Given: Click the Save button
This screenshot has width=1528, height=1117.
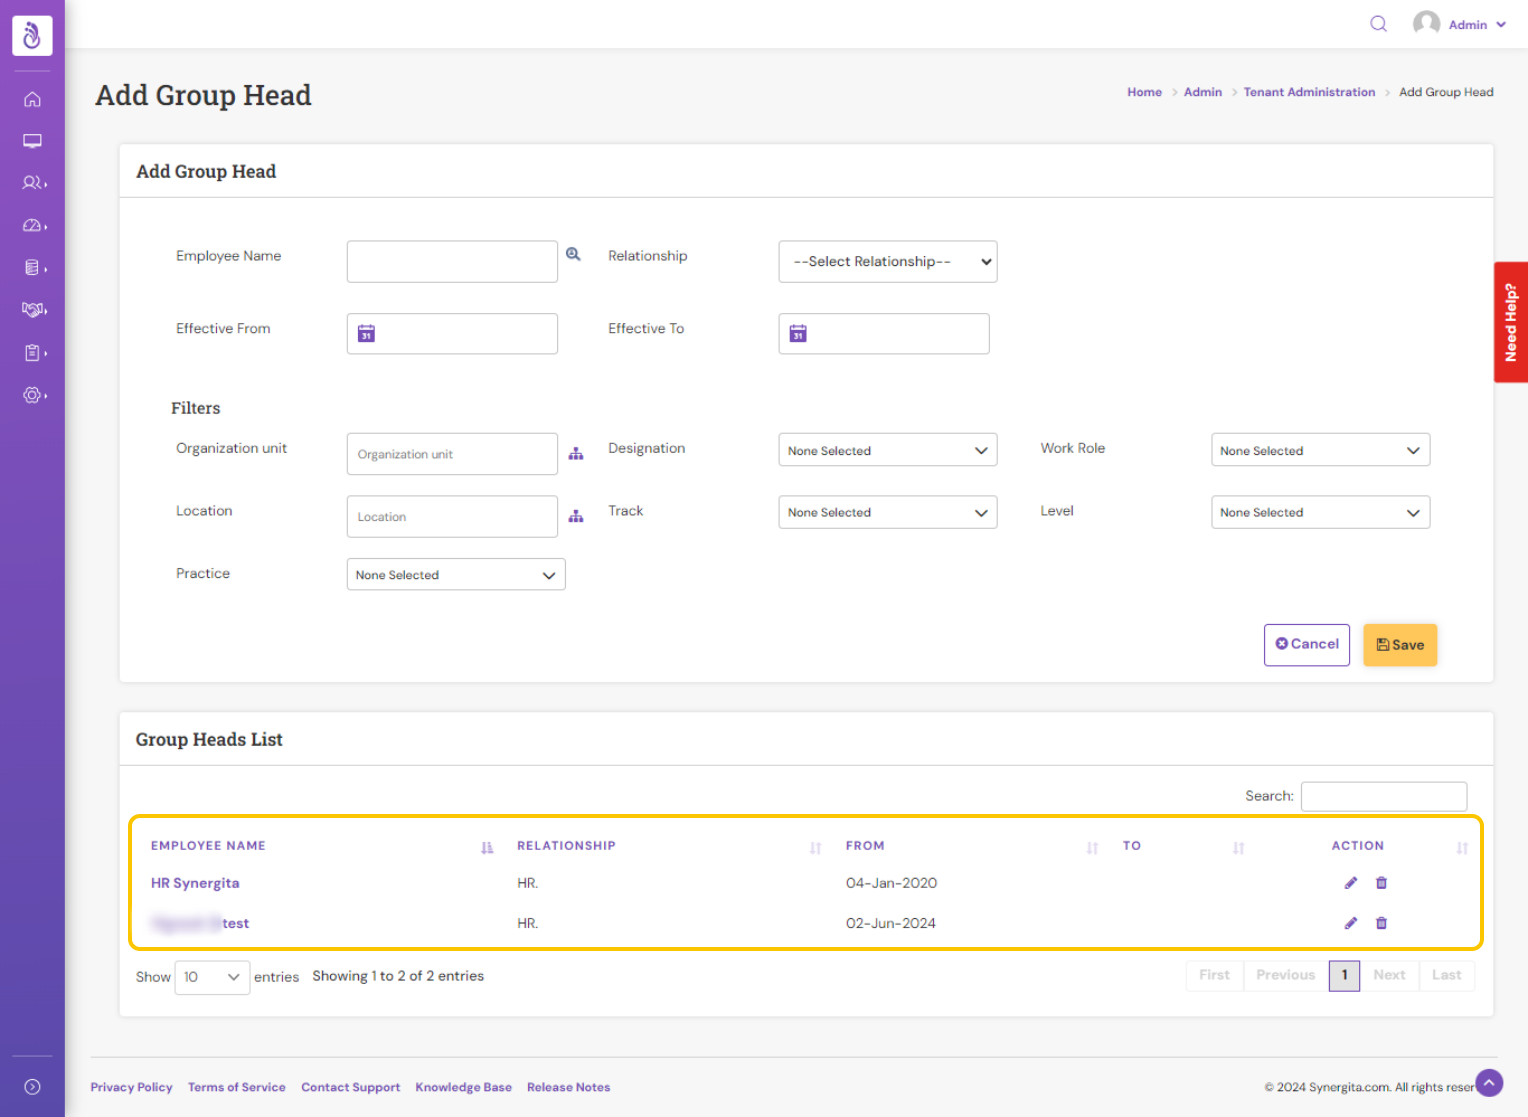Looking at the screenshot, I should point(1400,645).
